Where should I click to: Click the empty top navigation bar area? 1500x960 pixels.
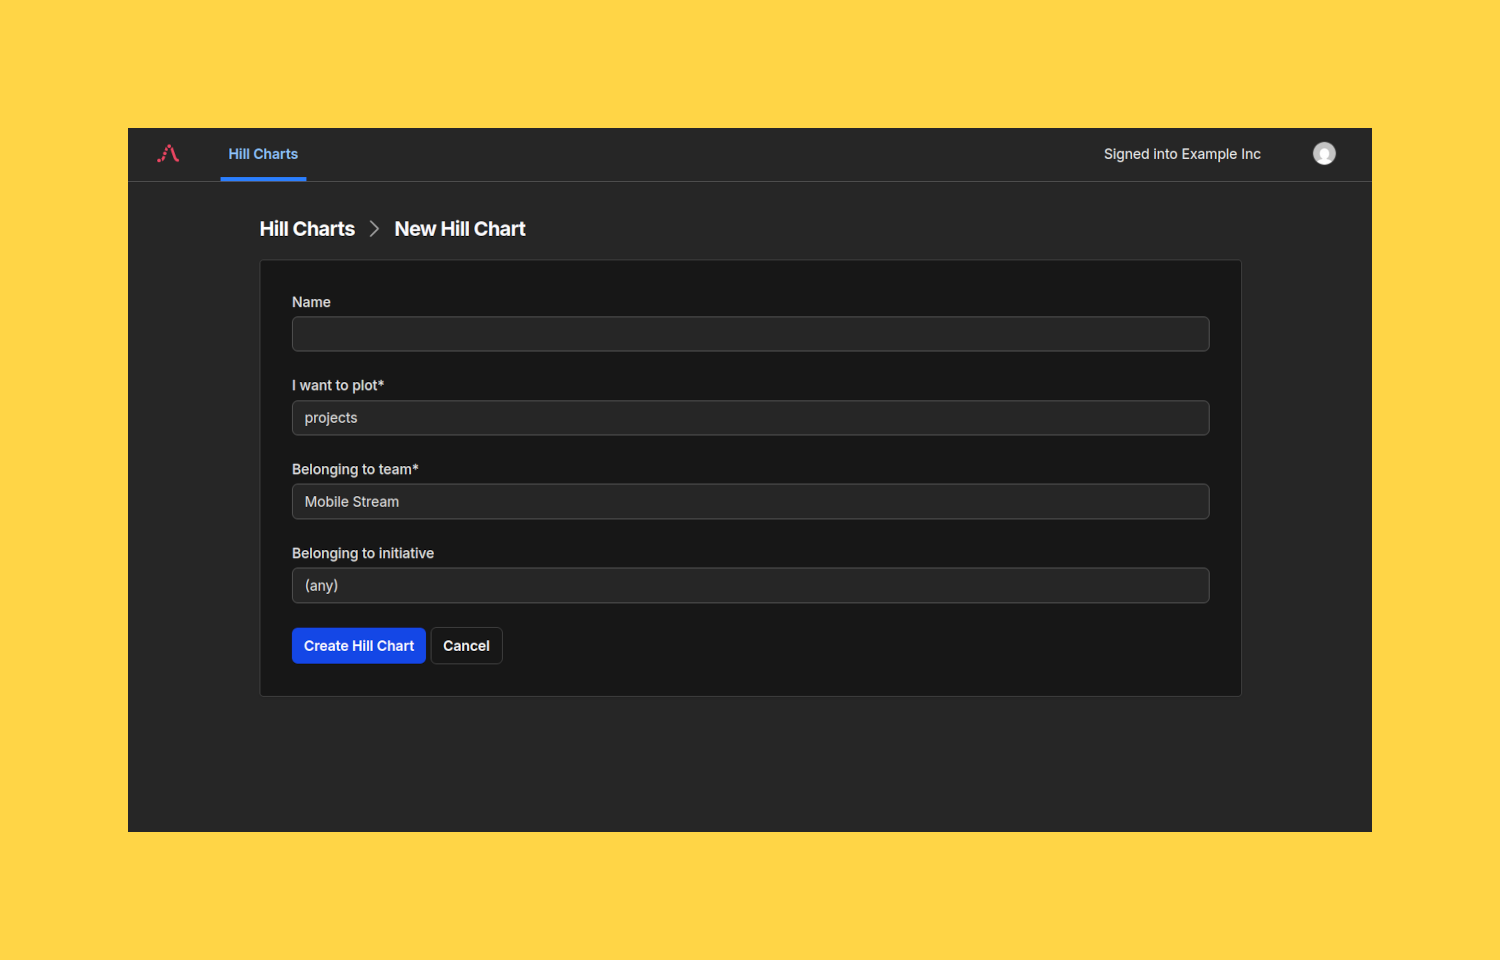tap(700, 154)
